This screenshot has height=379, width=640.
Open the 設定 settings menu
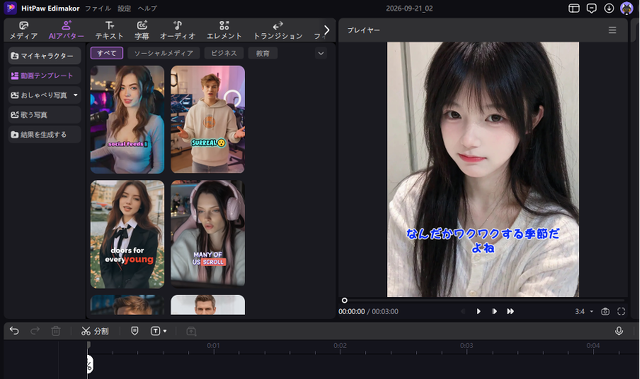click(x=124, y=8)
